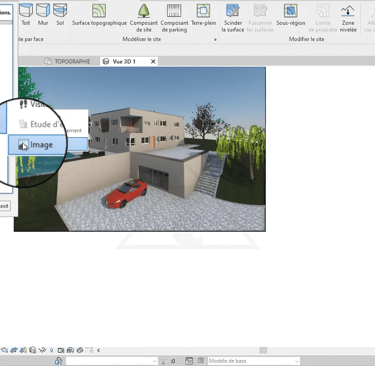This screenshot has width=375, height=366.
Task: Select the Sol by face tool
Action: tap(60, 15)
